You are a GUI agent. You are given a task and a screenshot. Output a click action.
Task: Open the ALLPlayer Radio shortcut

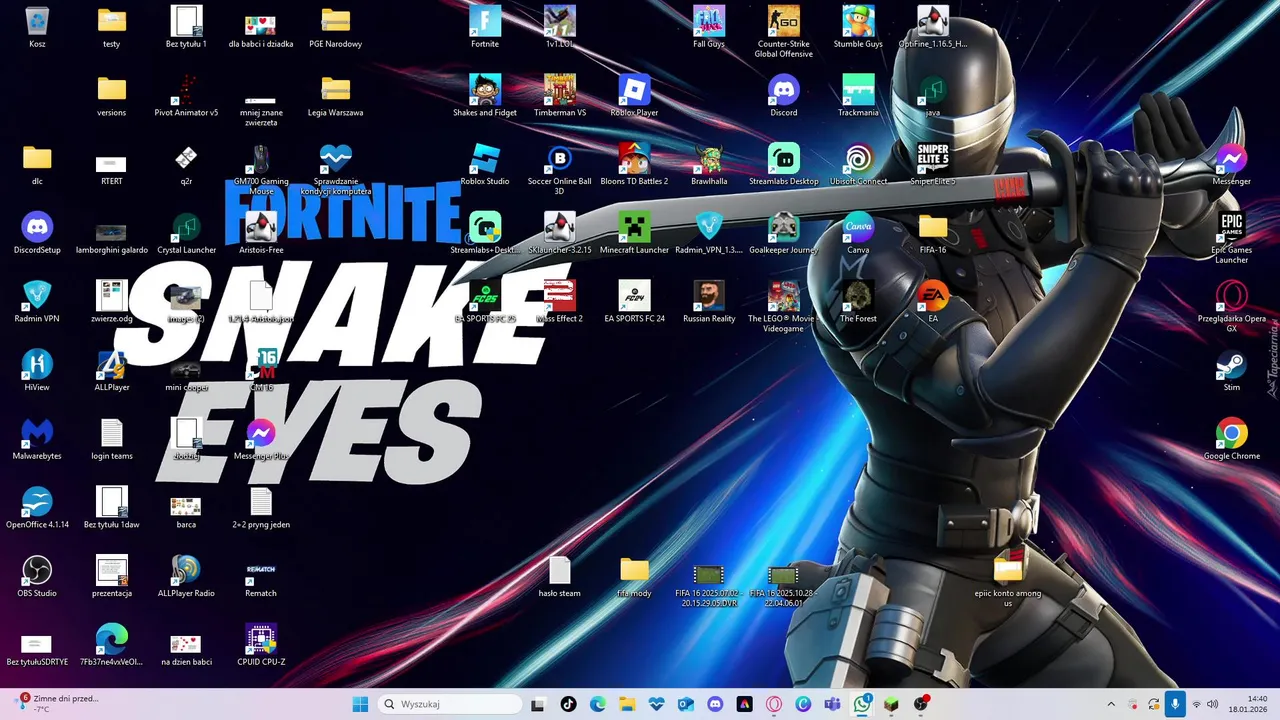(x=186, y=577)
